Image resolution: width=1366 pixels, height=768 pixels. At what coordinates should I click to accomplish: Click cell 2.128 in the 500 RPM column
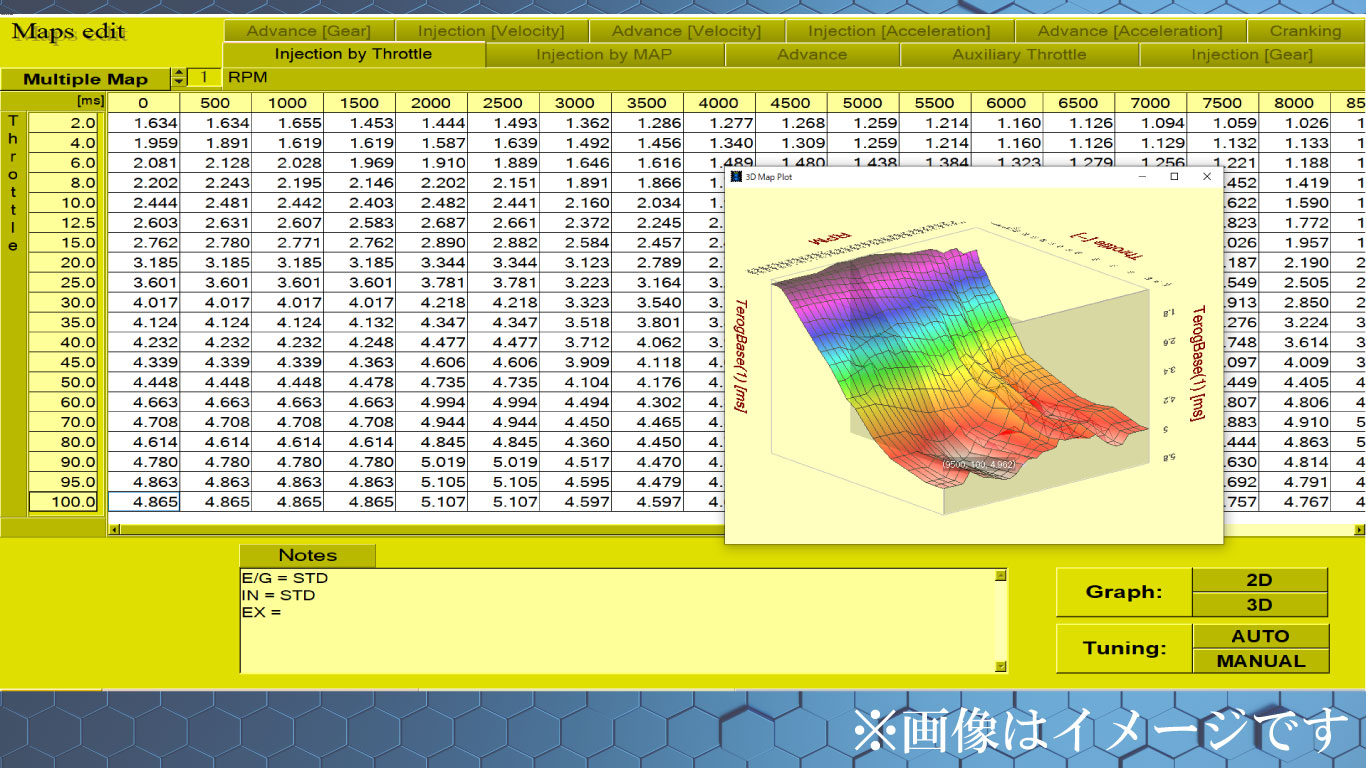coord(216,163)
